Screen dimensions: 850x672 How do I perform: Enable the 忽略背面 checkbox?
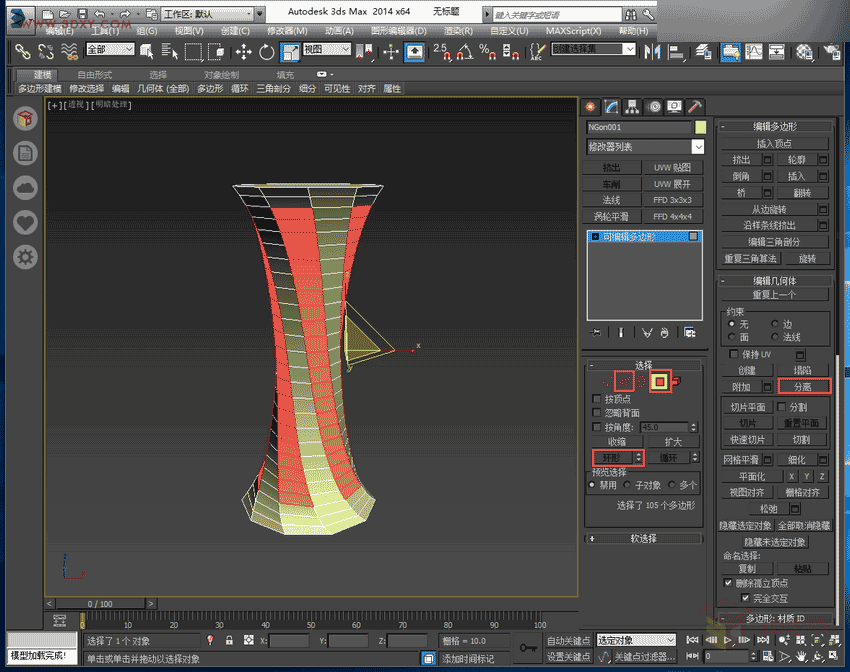tap(597, 413)
